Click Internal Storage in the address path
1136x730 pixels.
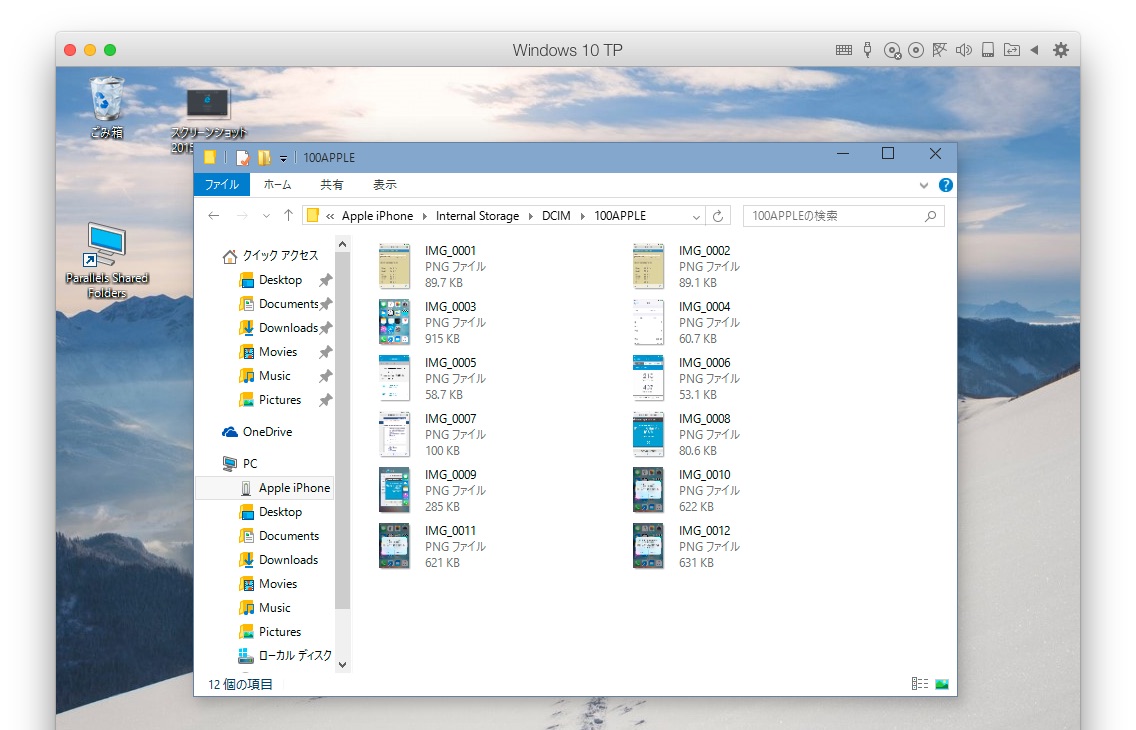click(x=477, y=216)
